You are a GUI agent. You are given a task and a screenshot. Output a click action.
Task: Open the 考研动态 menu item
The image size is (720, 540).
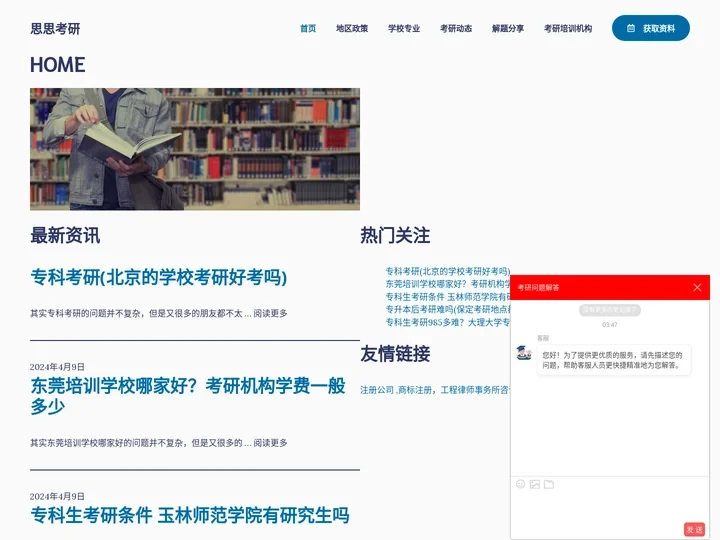click(x=456, y=28)
